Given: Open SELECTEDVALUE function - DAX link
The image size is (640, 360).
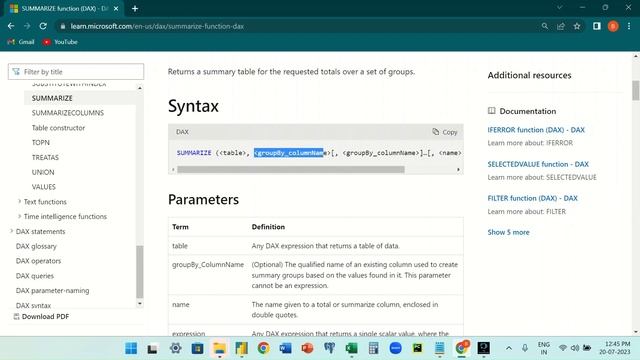Looking at the screenshot, I should [x=538, y=164].
